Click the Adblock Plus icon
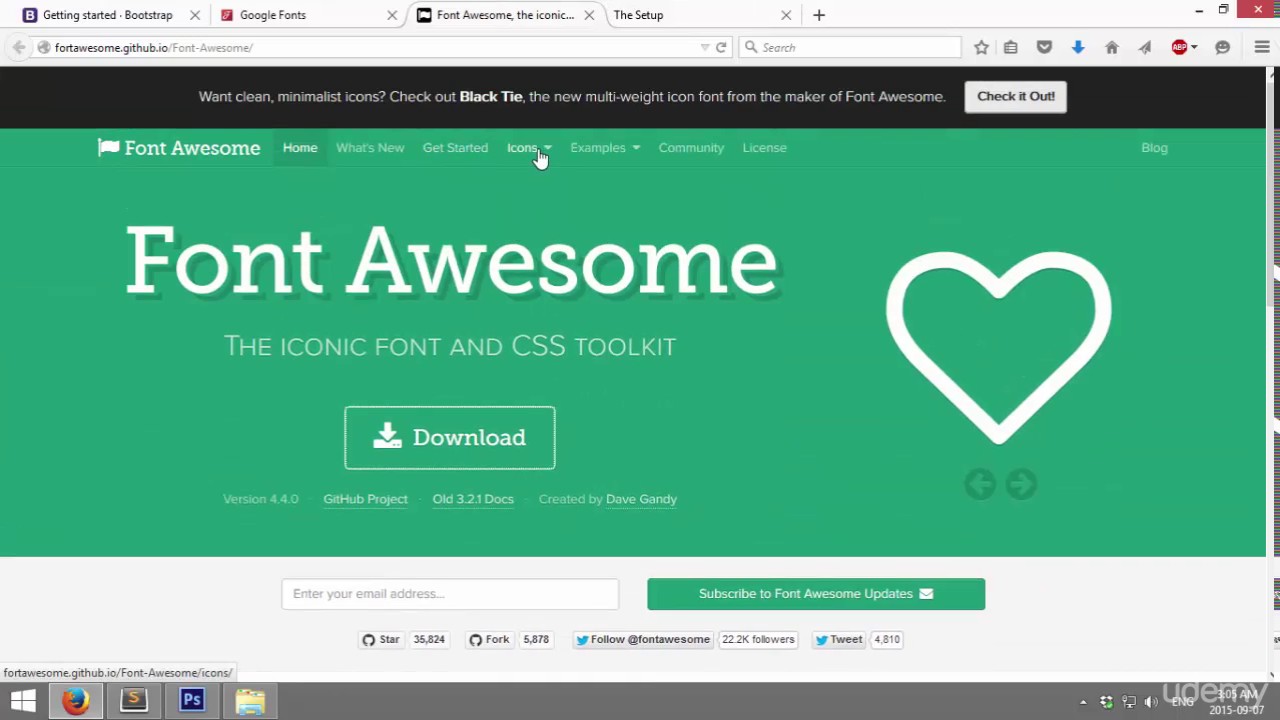 point(1179,47)
